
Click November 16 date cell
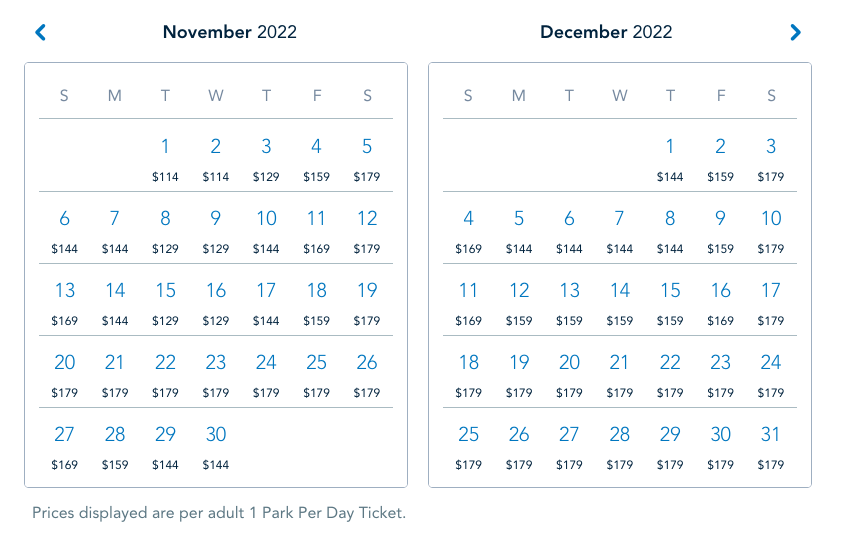click(x=216, y=301)
